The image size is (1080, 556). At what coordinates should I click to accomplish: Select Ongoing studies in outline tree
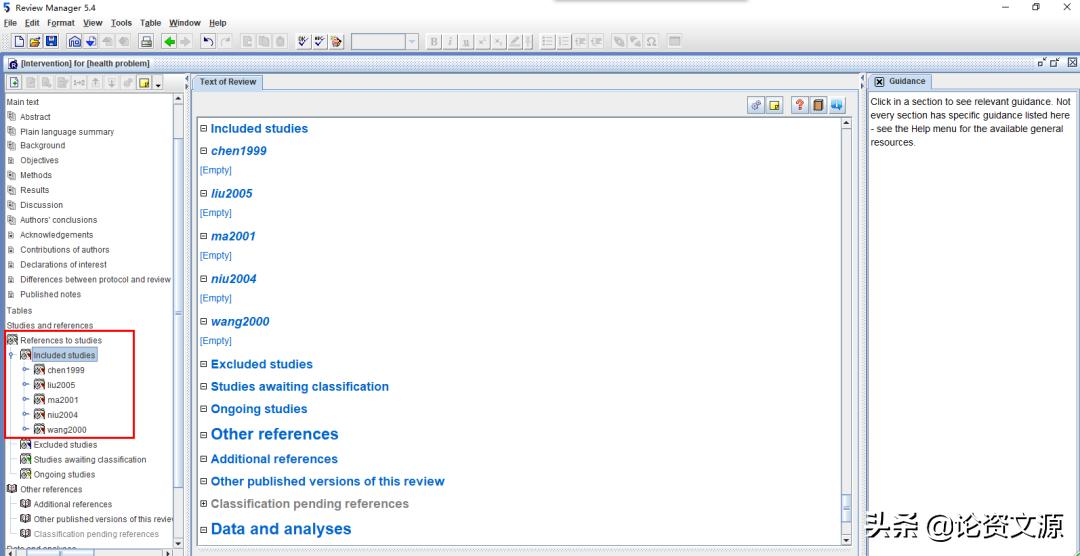coord(64,474)
